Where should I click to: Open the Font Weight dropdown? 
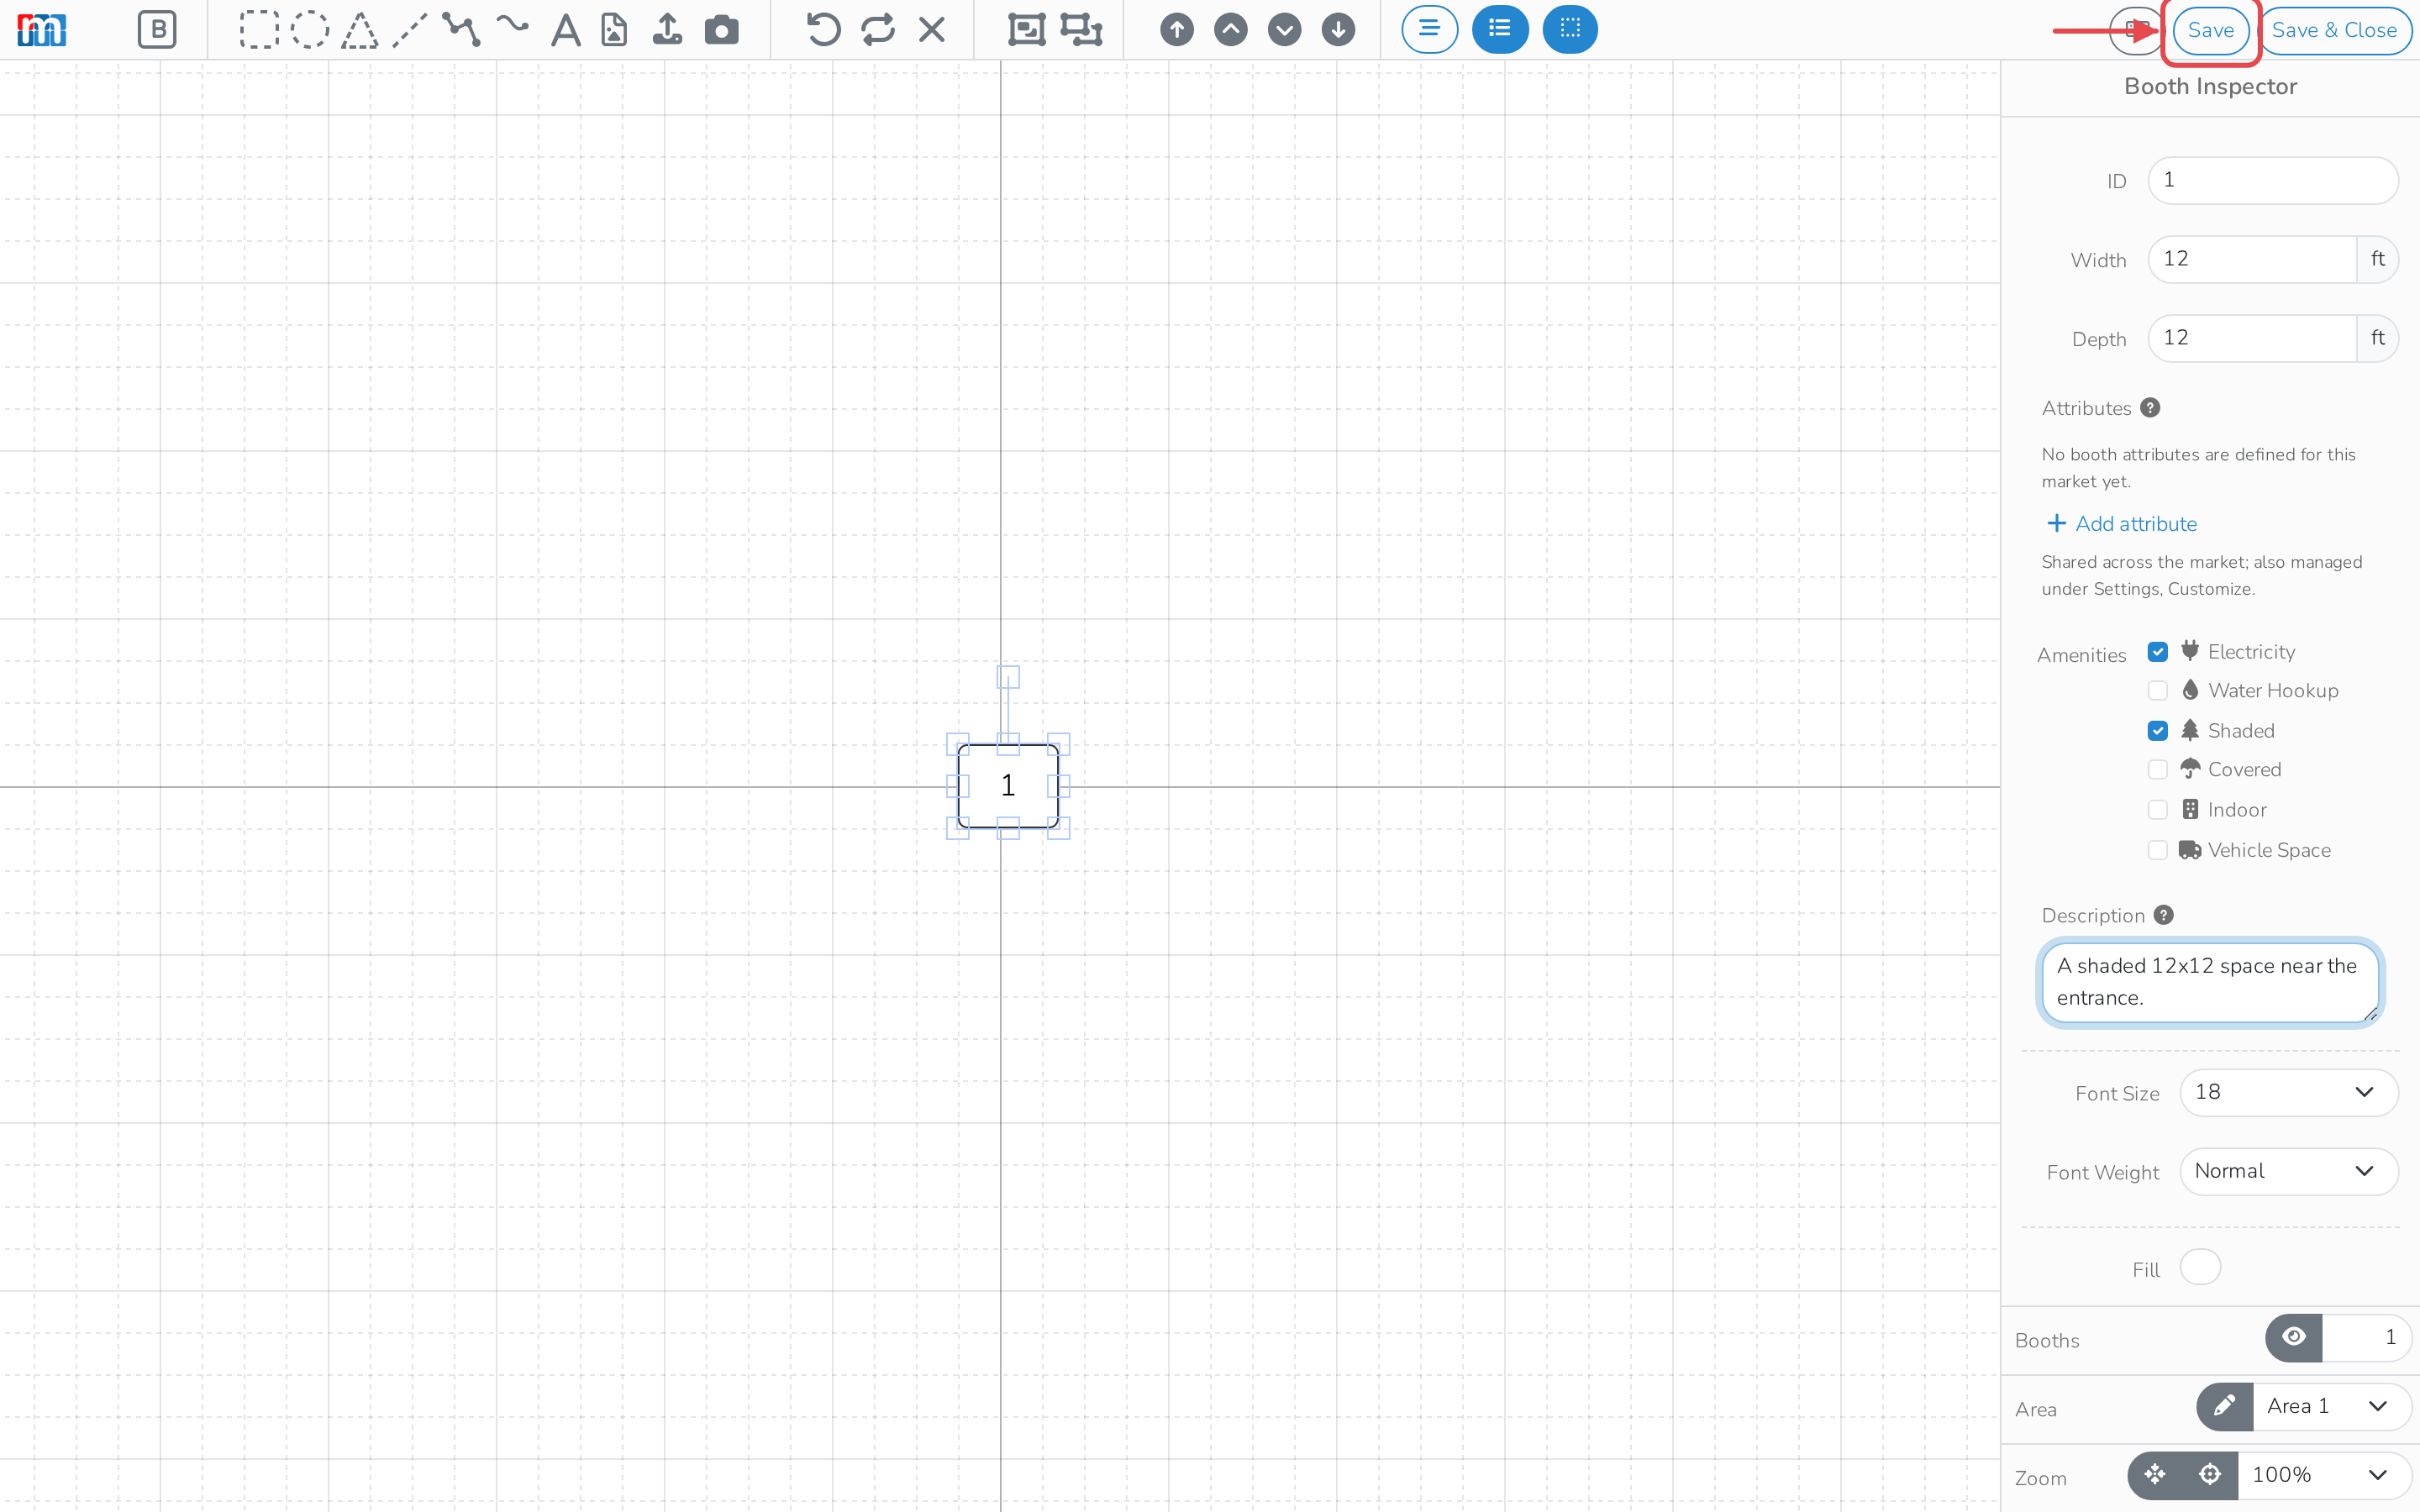[x=2288, y=1171]
